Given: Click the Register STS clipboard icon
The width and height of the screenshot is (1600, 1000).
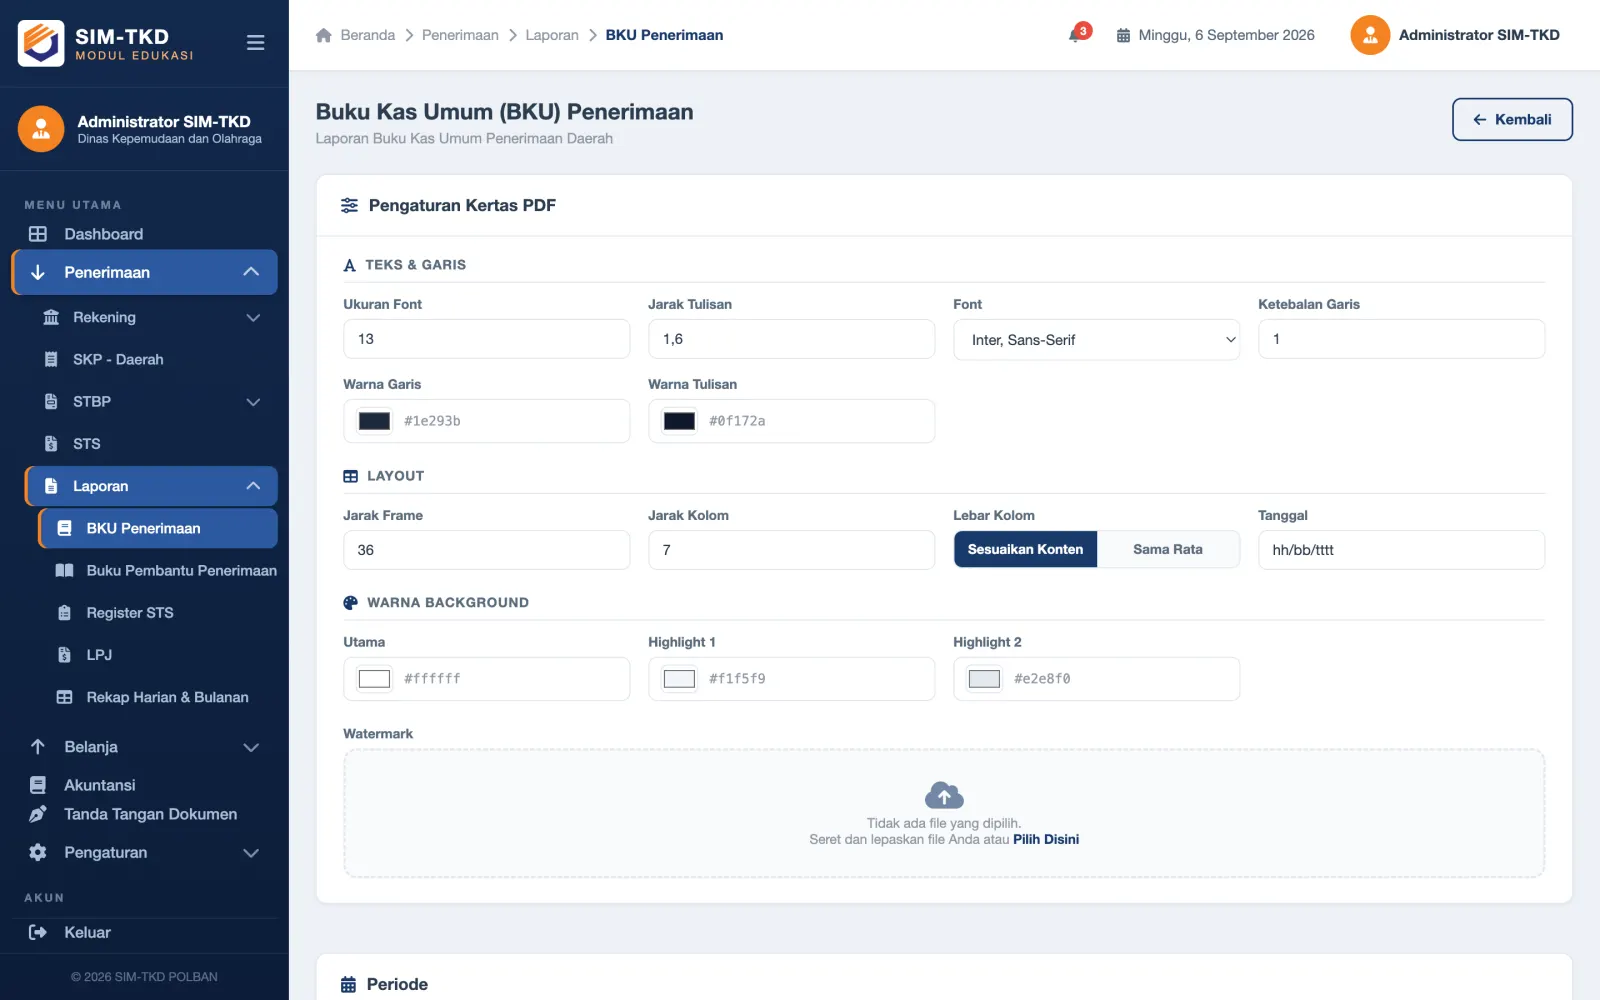Looking at the screenshot, I should click(64, 612).
